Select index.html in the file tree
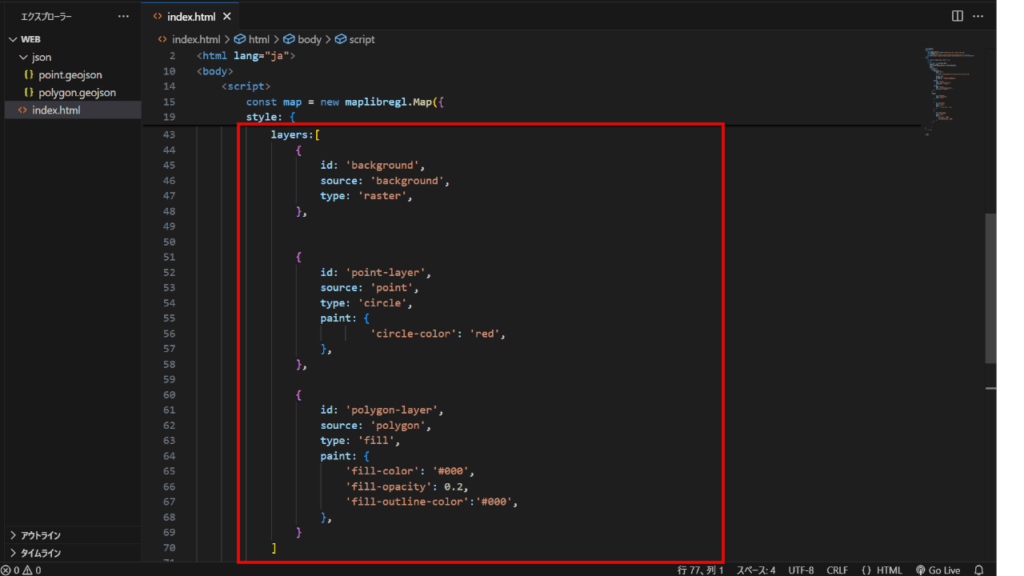 (55, 110)
